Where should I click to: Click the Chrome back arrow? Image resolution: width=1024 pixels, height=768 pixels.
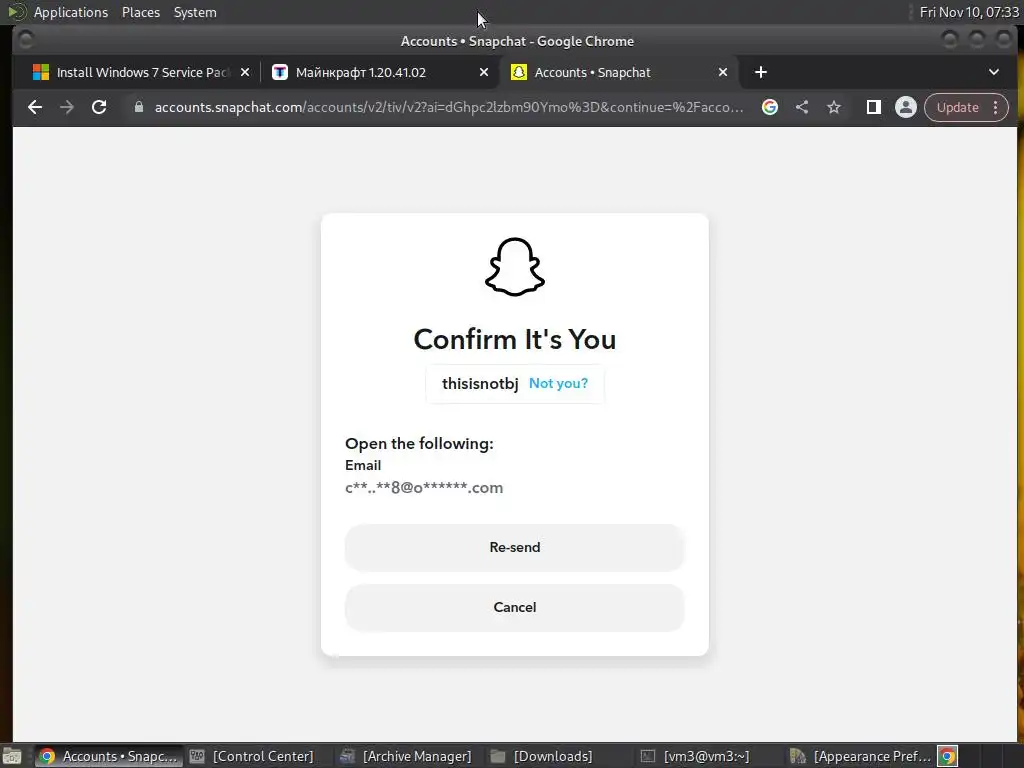click(35, 107)
